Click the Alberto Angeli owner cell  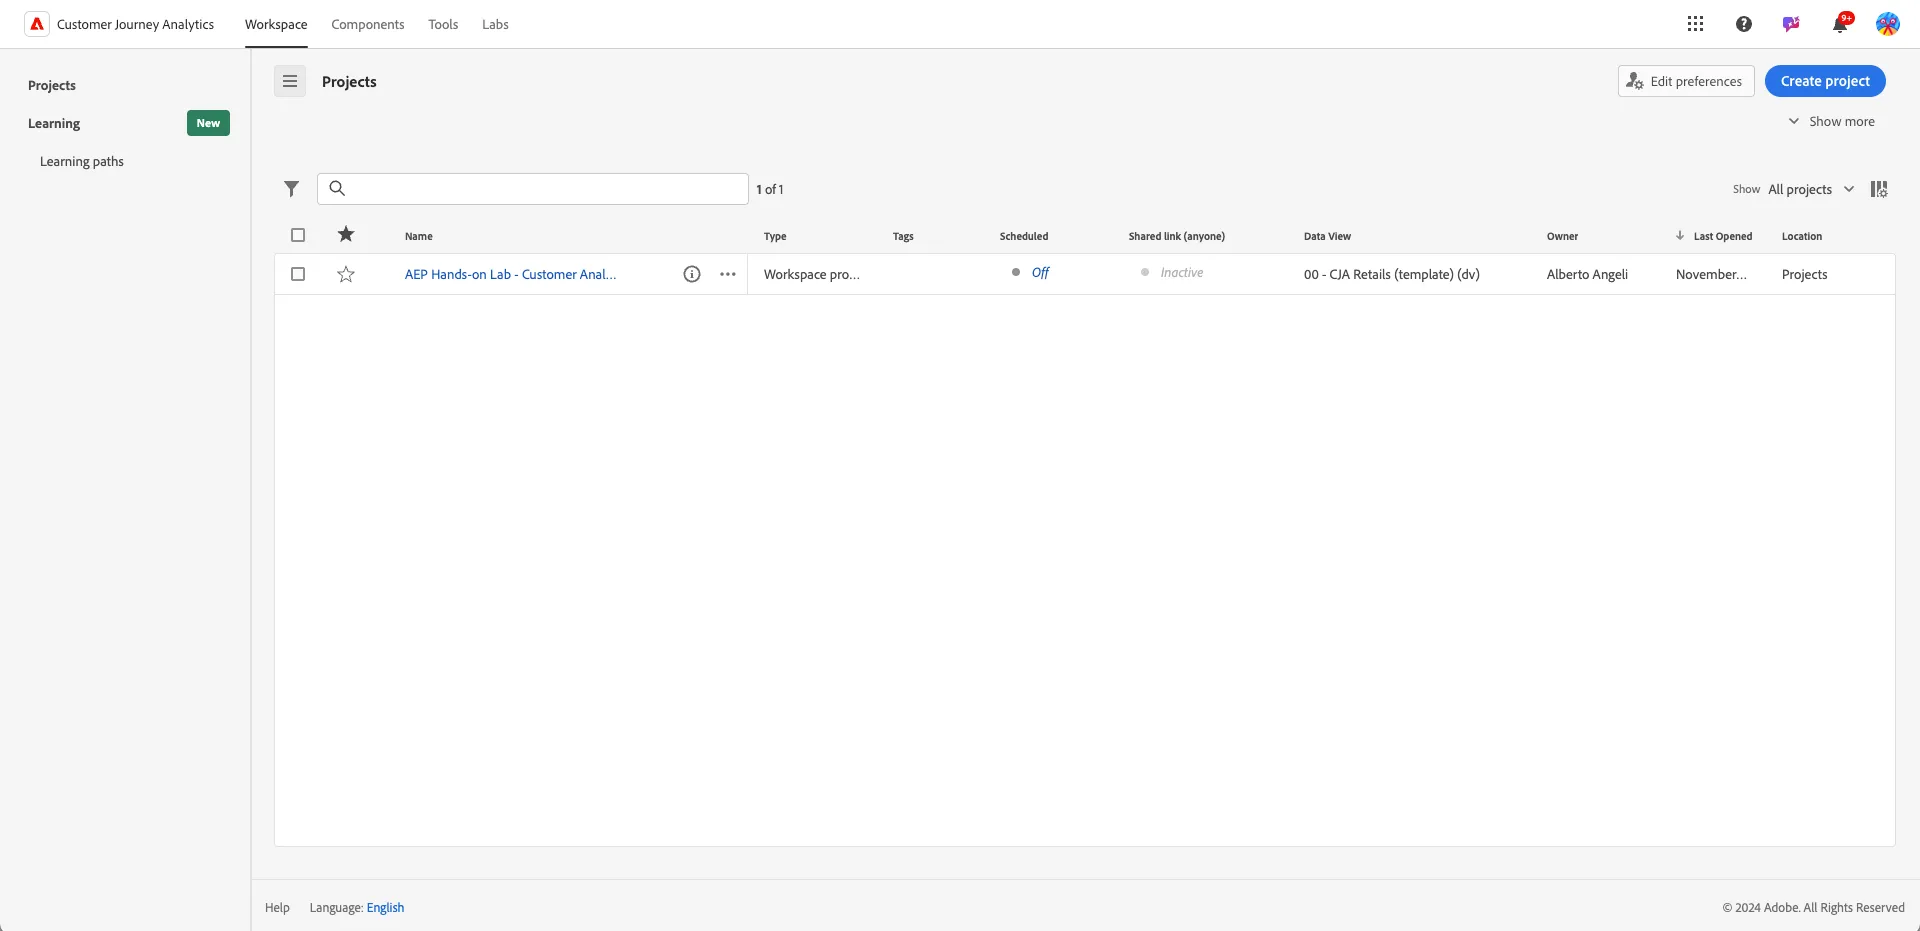(1587, 274)
